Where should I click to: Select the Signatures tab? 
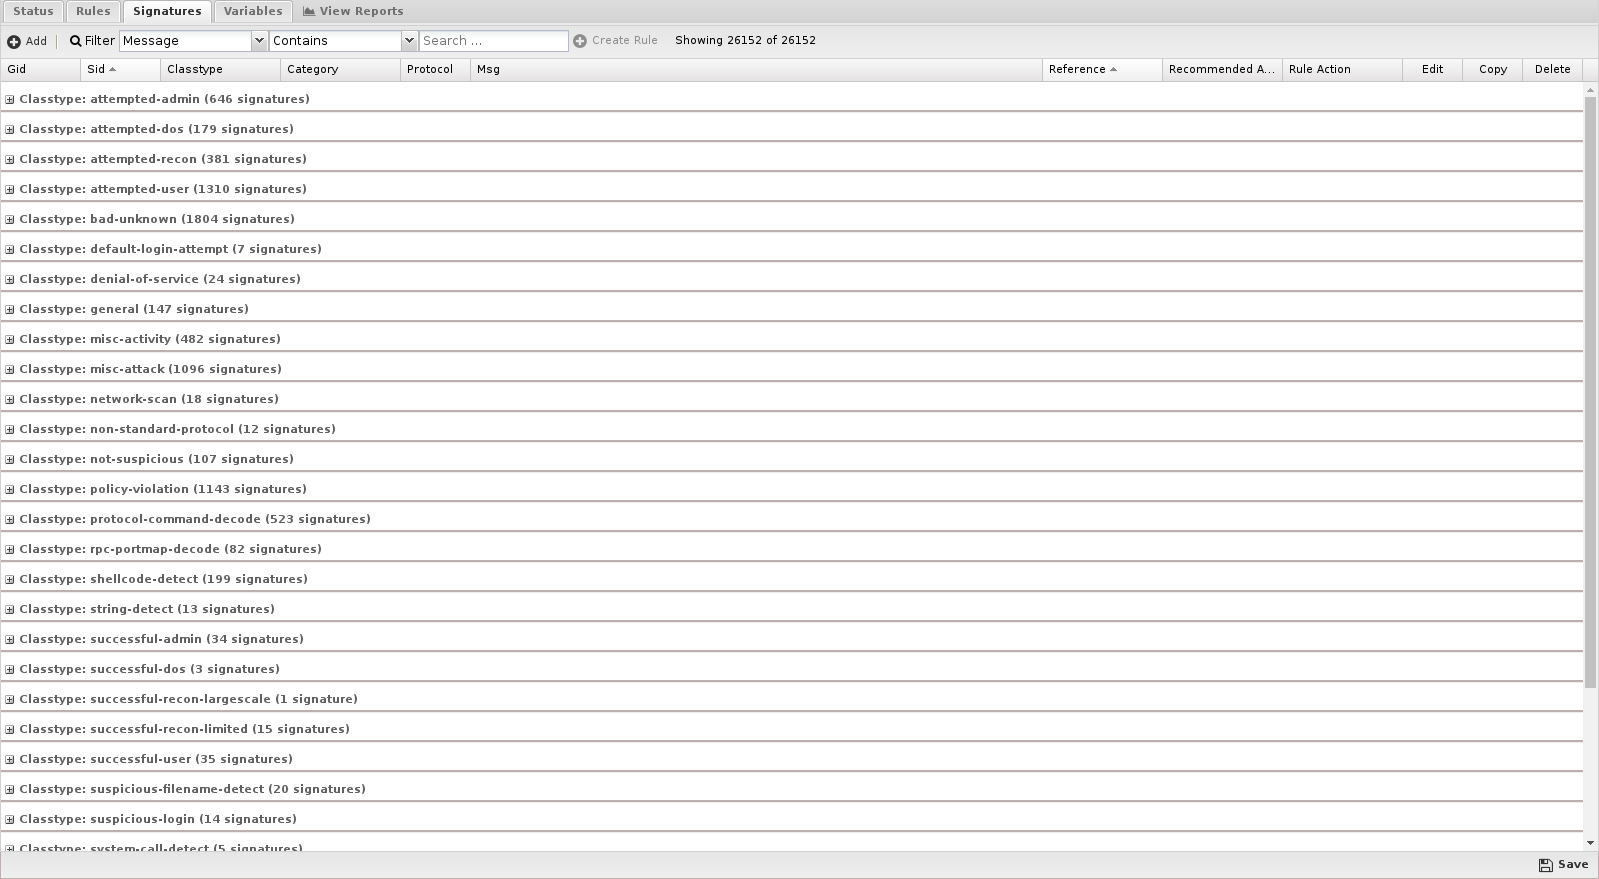coord(167,11)
